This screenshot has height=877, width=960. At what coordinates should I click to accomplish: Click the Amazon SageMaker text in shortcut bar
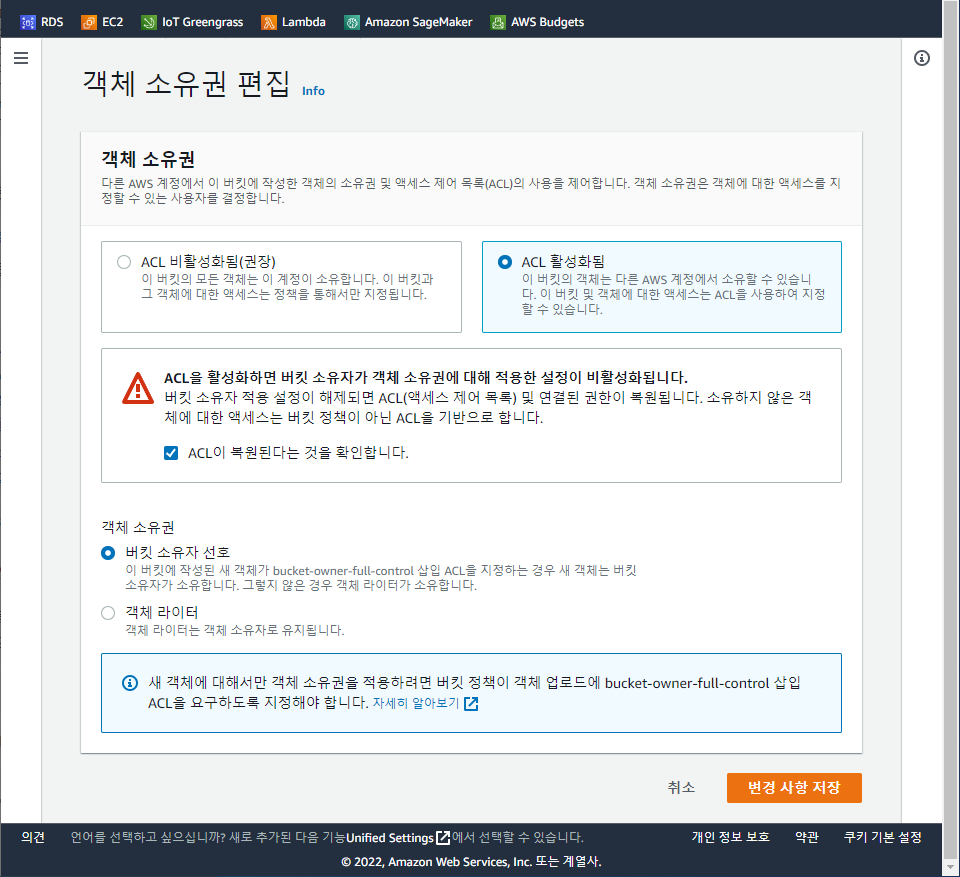(x=418, y=22)
